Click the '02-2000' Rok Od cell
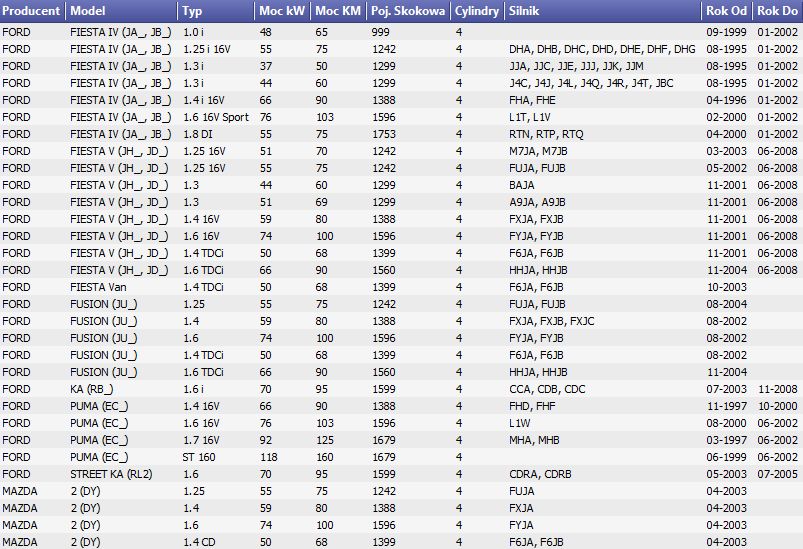Screen dimensions: 803x549 727,117
